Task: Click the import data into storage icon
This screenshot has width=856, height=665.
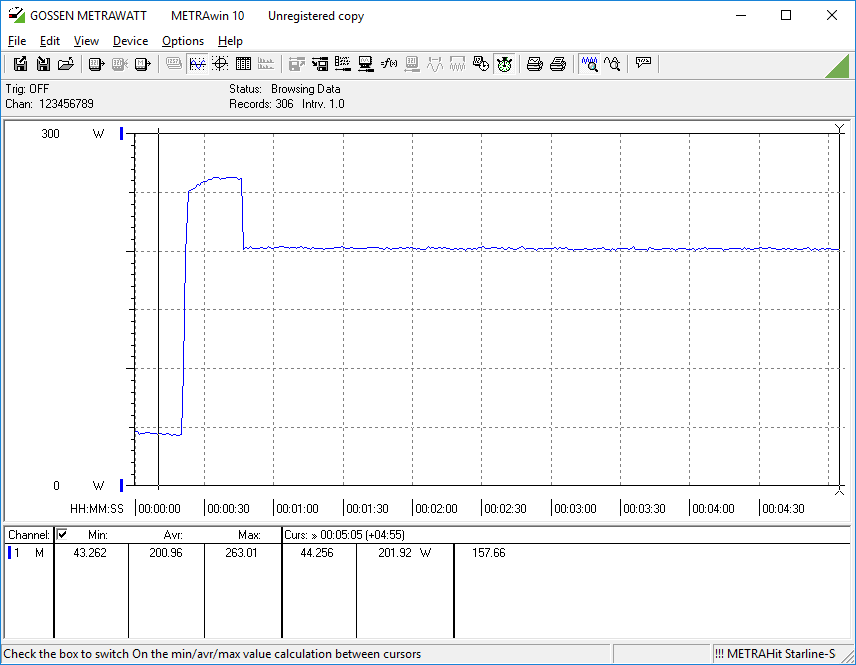Action: pyautogui.click(x=320, y=64)
